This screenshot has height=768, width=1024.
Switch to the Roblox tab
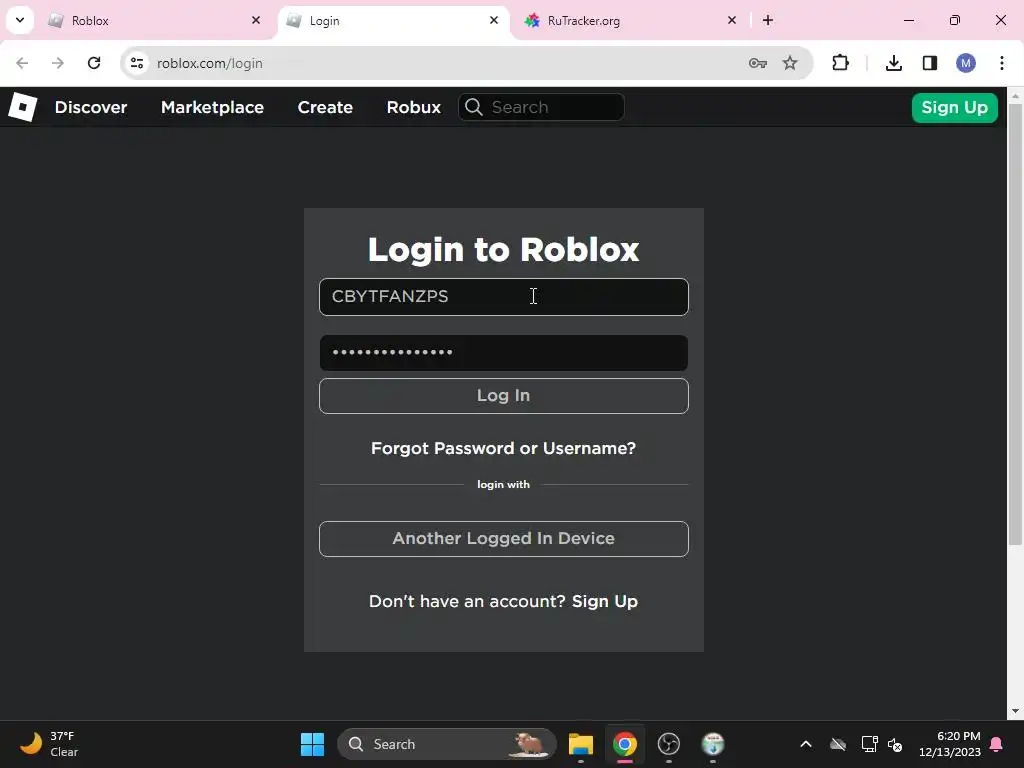[x=155, y=21]
